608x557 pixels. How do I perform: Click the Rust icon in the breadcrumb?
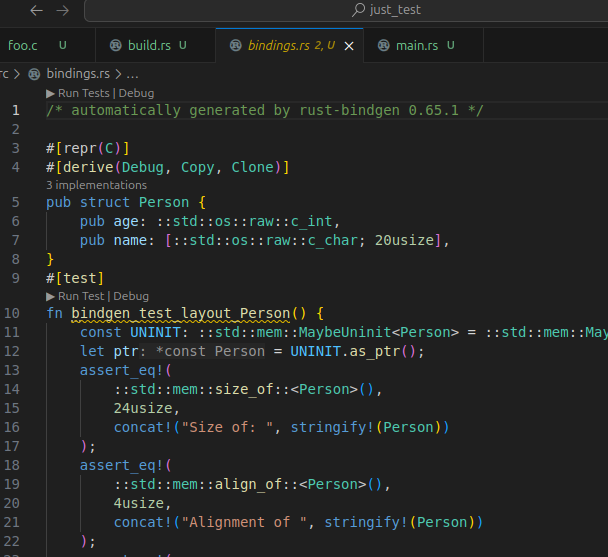pyautogui.click(x=35, y=73)
